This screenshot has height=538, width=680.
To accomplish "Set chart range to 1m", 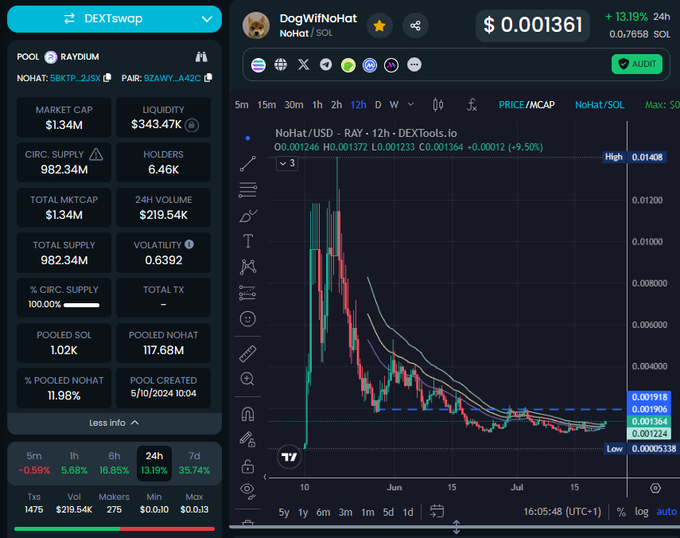I will coord(368,512).
